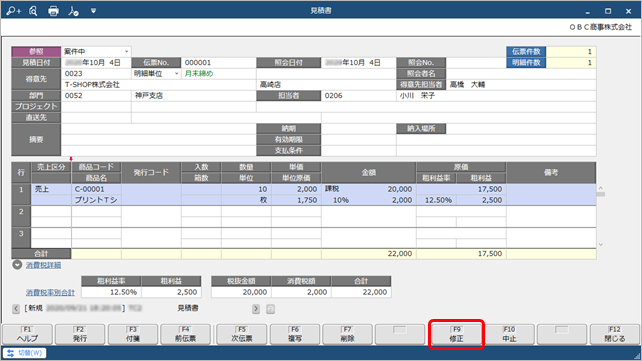The height and width of the screenshot is (361, 642).
Task: Click 税抜金額 value 20,000 in summary
Action: 241,292
